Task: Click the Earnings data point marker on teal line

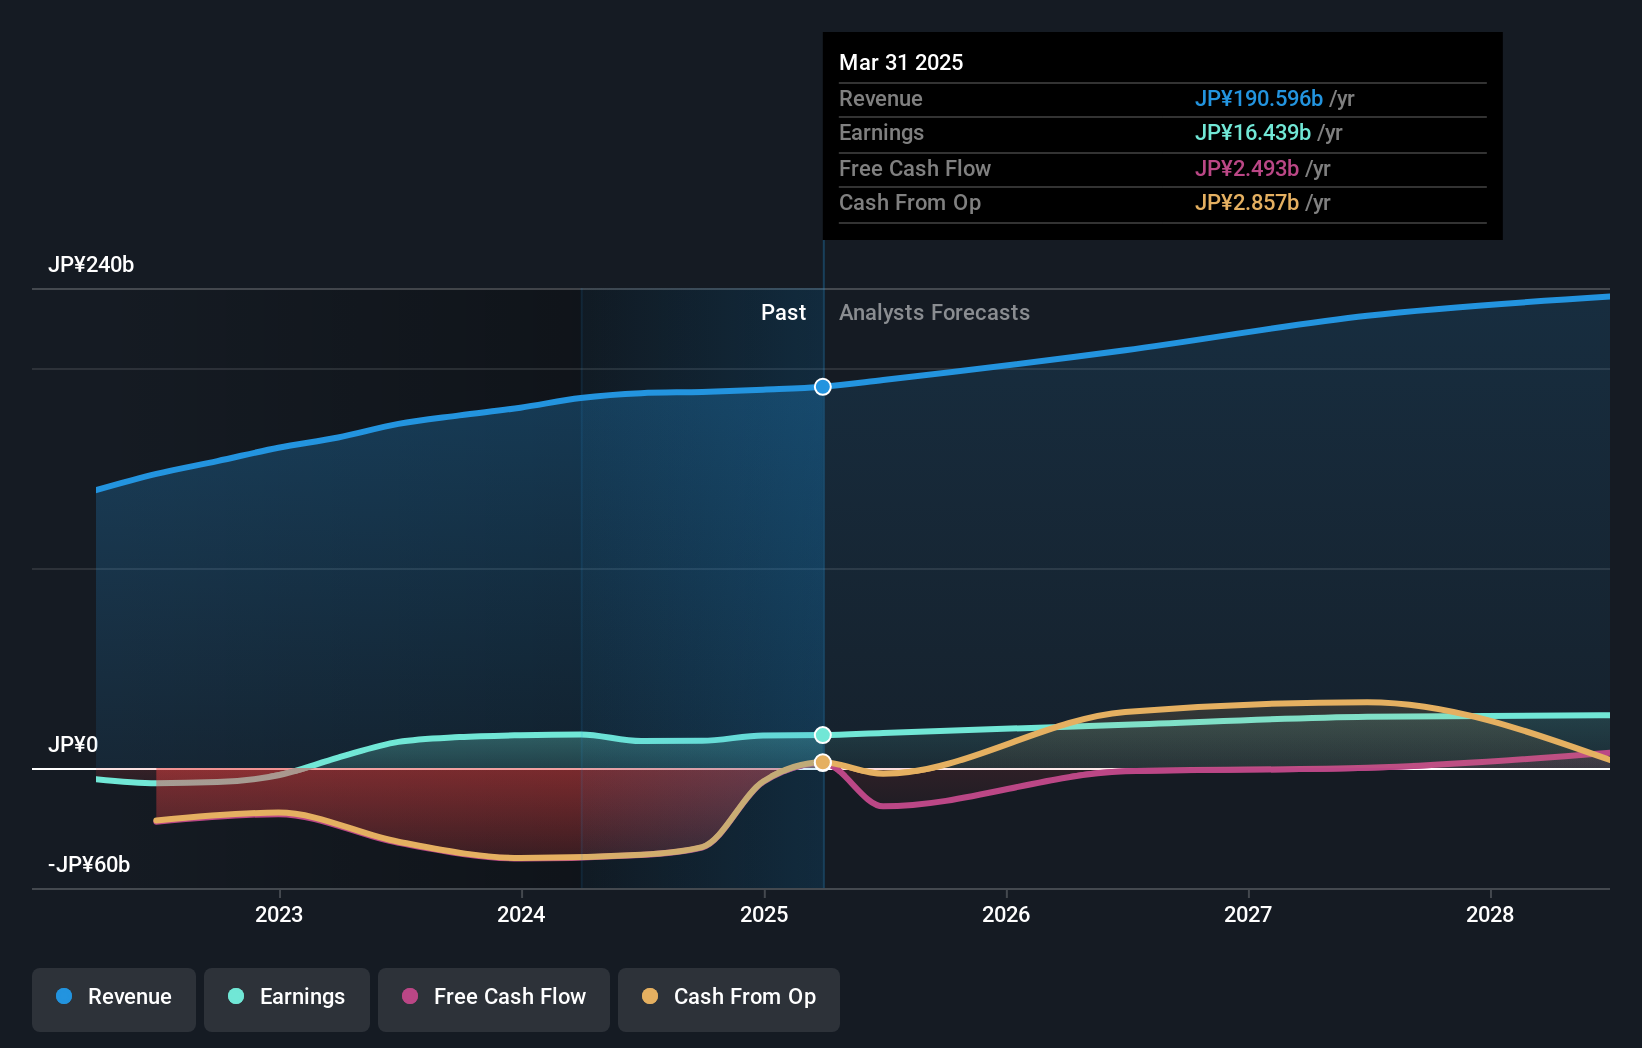Action: pos(823,735)
